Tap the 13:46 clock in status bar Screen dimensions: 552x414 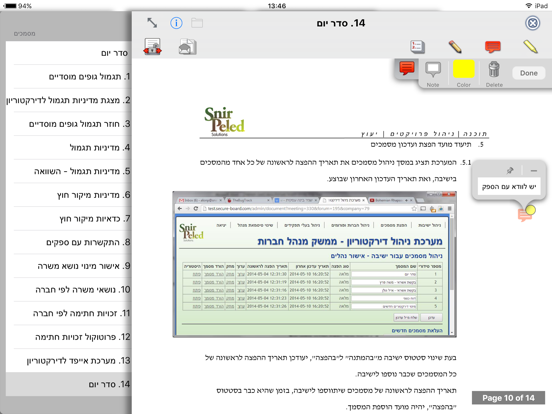tap(277, 6)
